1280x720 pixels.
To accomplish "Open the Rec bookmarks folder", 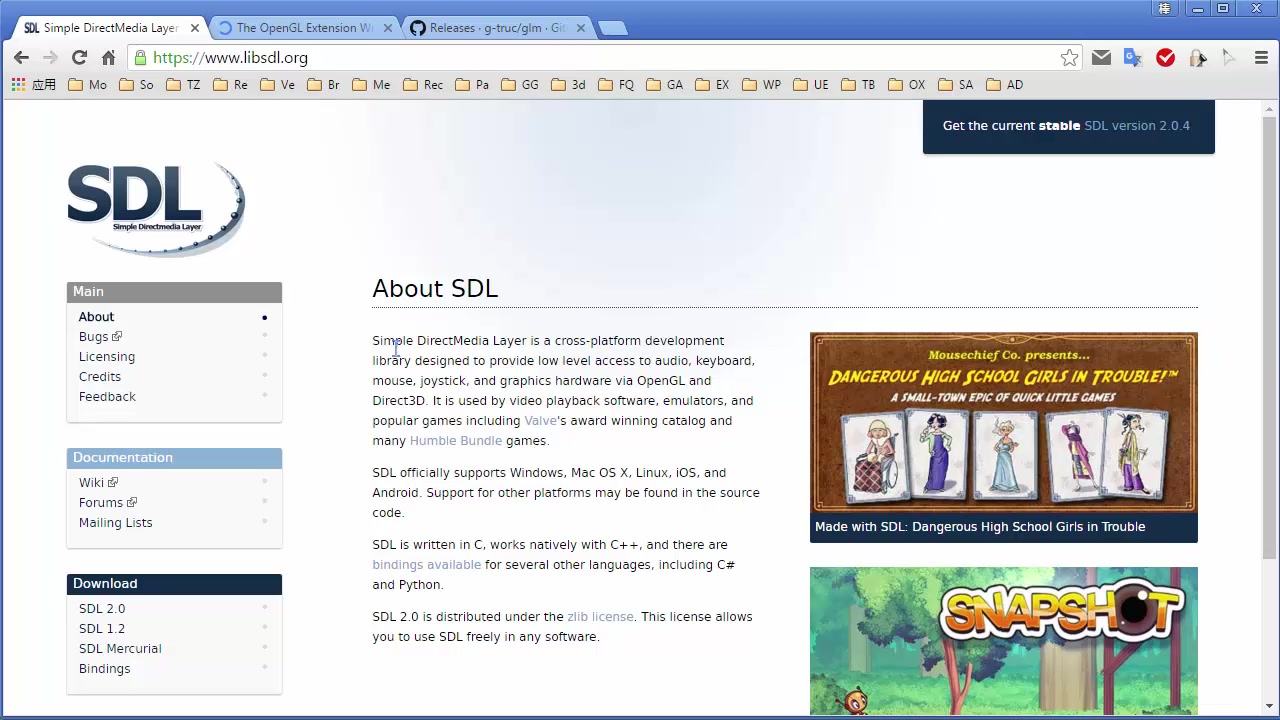I will point(422,85).
